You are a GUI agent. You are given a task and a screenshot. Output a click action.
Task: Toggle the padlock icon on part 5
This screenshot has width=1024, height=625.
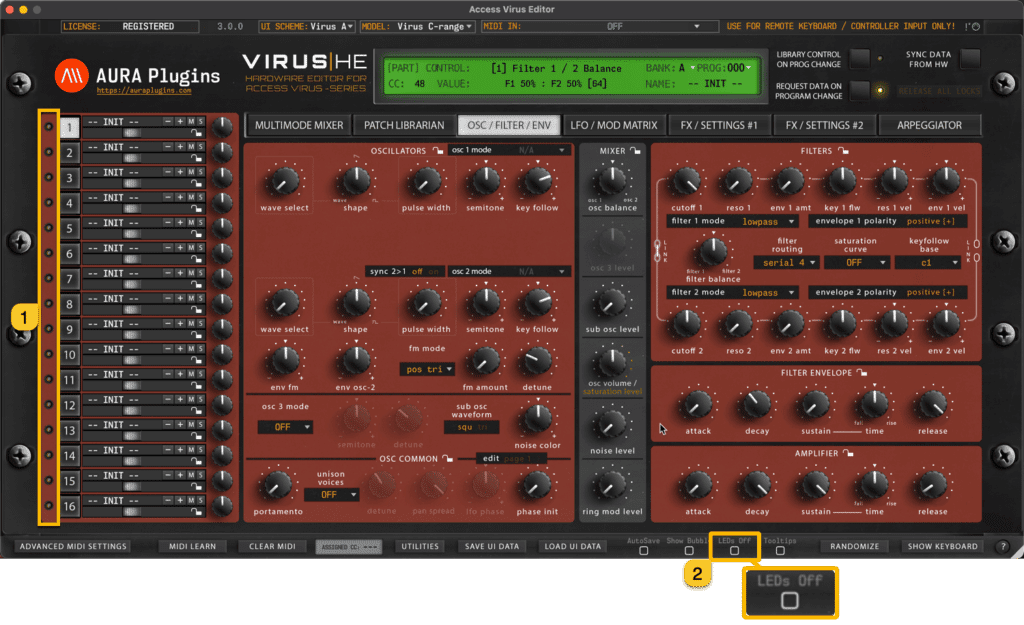pos(196,234)
